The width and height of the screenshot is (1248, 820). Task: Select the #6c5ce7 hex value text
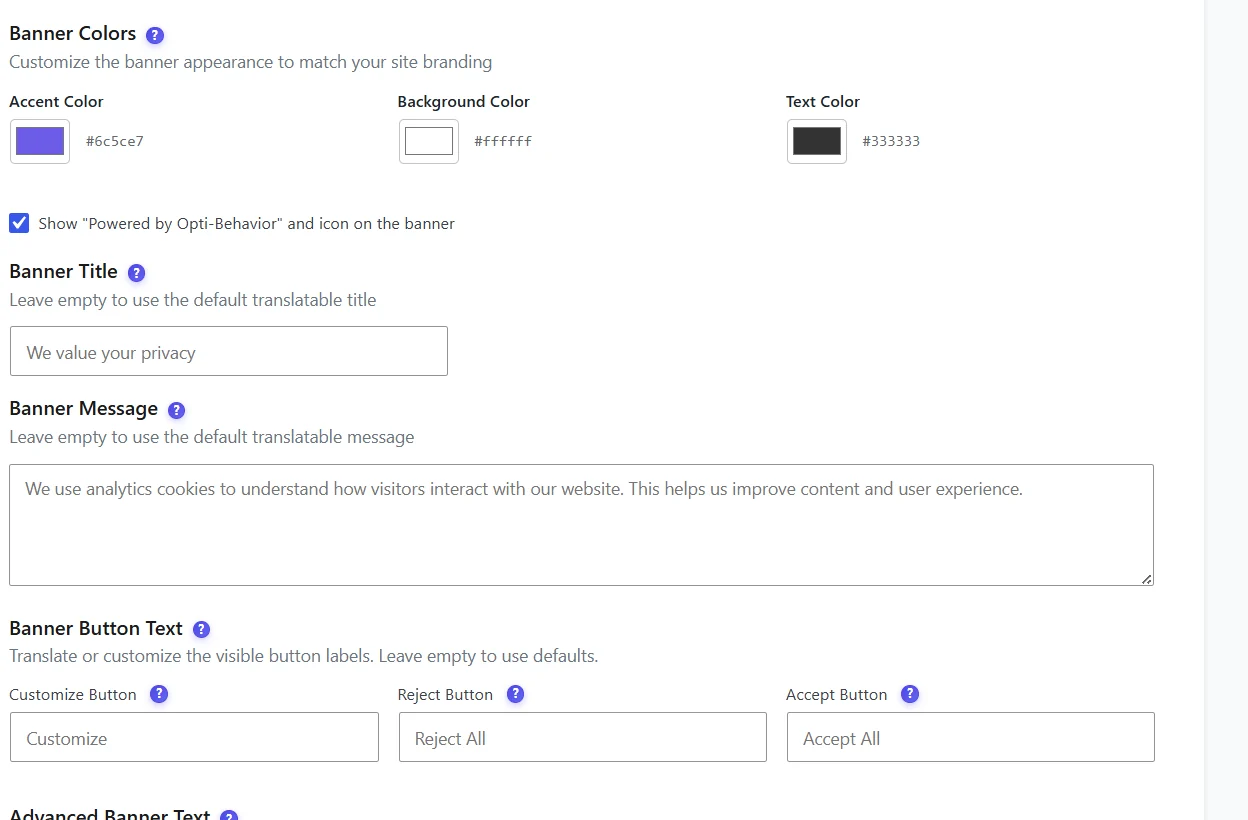(115, 141)
